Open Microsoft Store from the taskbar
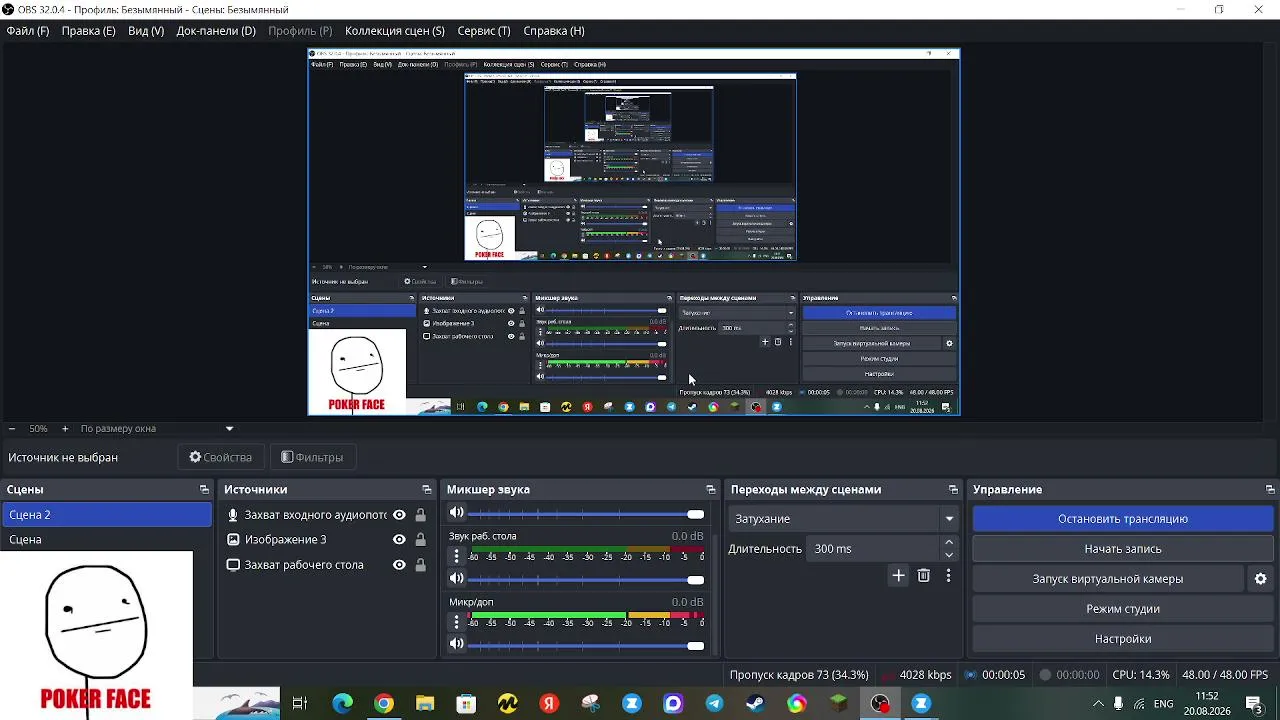The height and width of the screenshot is (720, 1280). click(x=466, y=704)
